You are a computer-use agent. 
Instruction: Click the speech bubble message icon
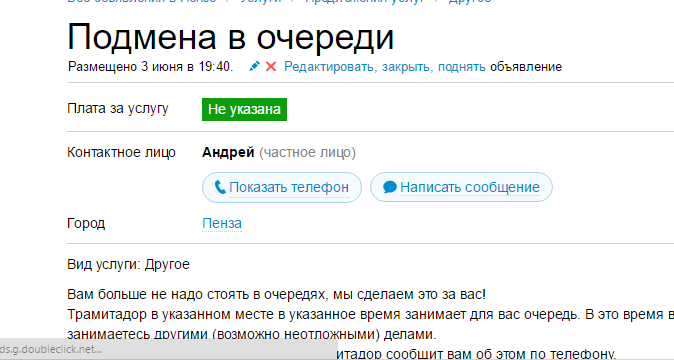pos(389,187)
